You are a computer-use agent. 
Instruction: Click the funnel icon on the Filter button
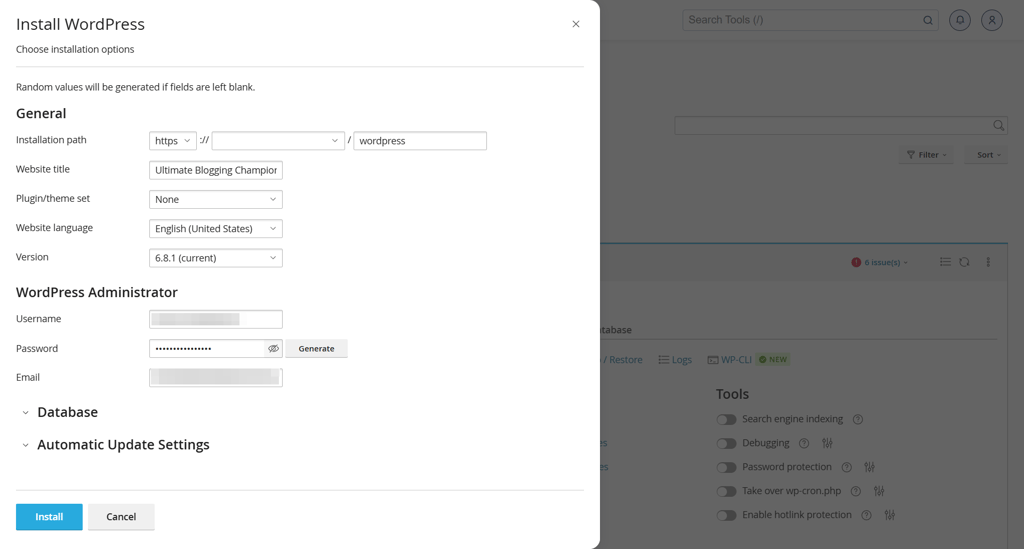(x=911, y=155)
